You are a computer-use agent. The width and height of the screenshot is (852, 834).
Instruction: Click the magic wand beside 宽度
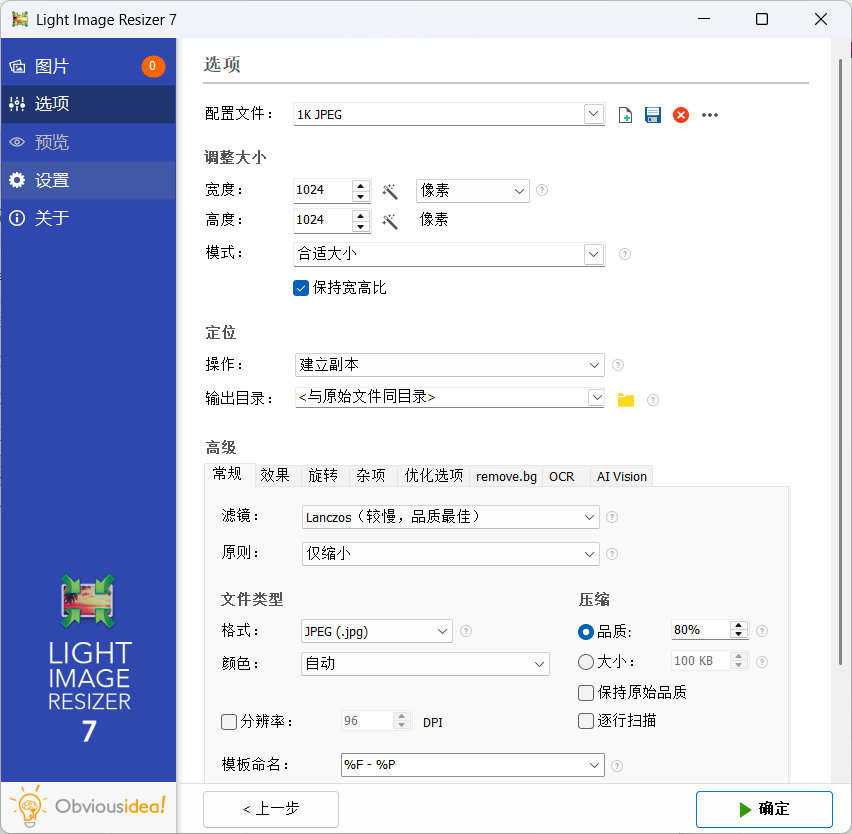click(x=390, y=191)
